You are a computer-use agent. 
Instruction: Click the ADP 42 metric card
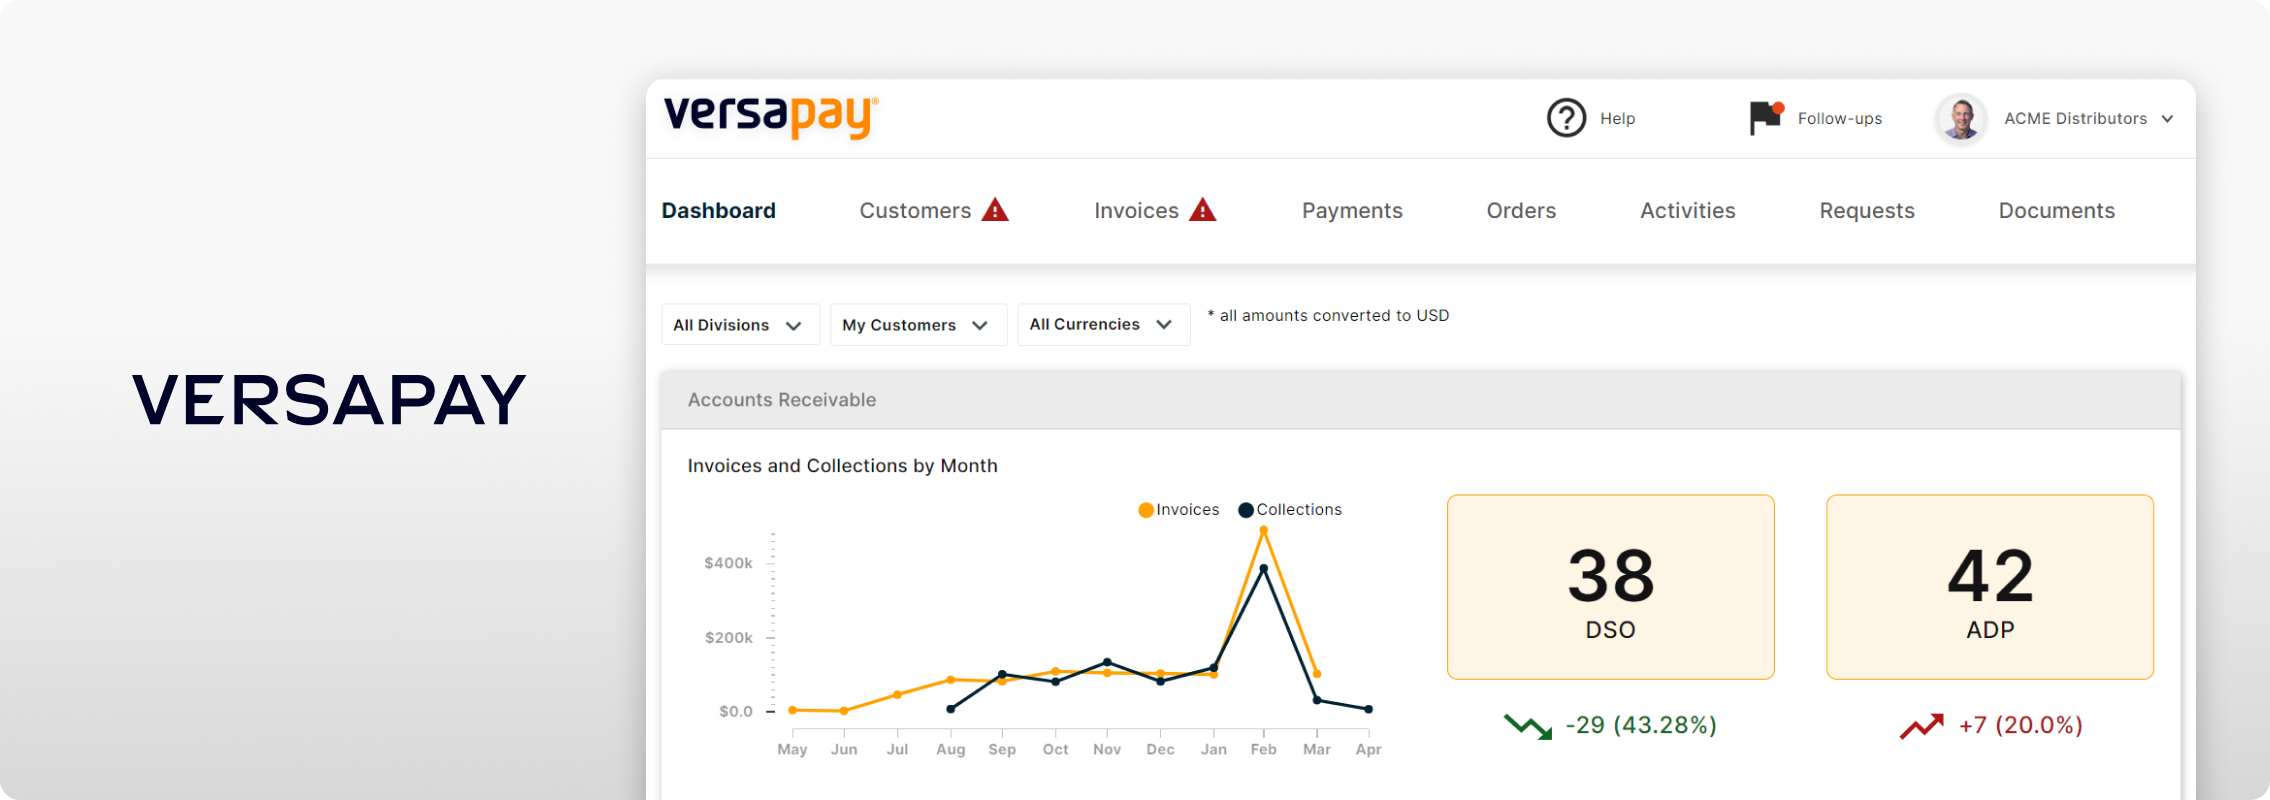coord(1990,587)
